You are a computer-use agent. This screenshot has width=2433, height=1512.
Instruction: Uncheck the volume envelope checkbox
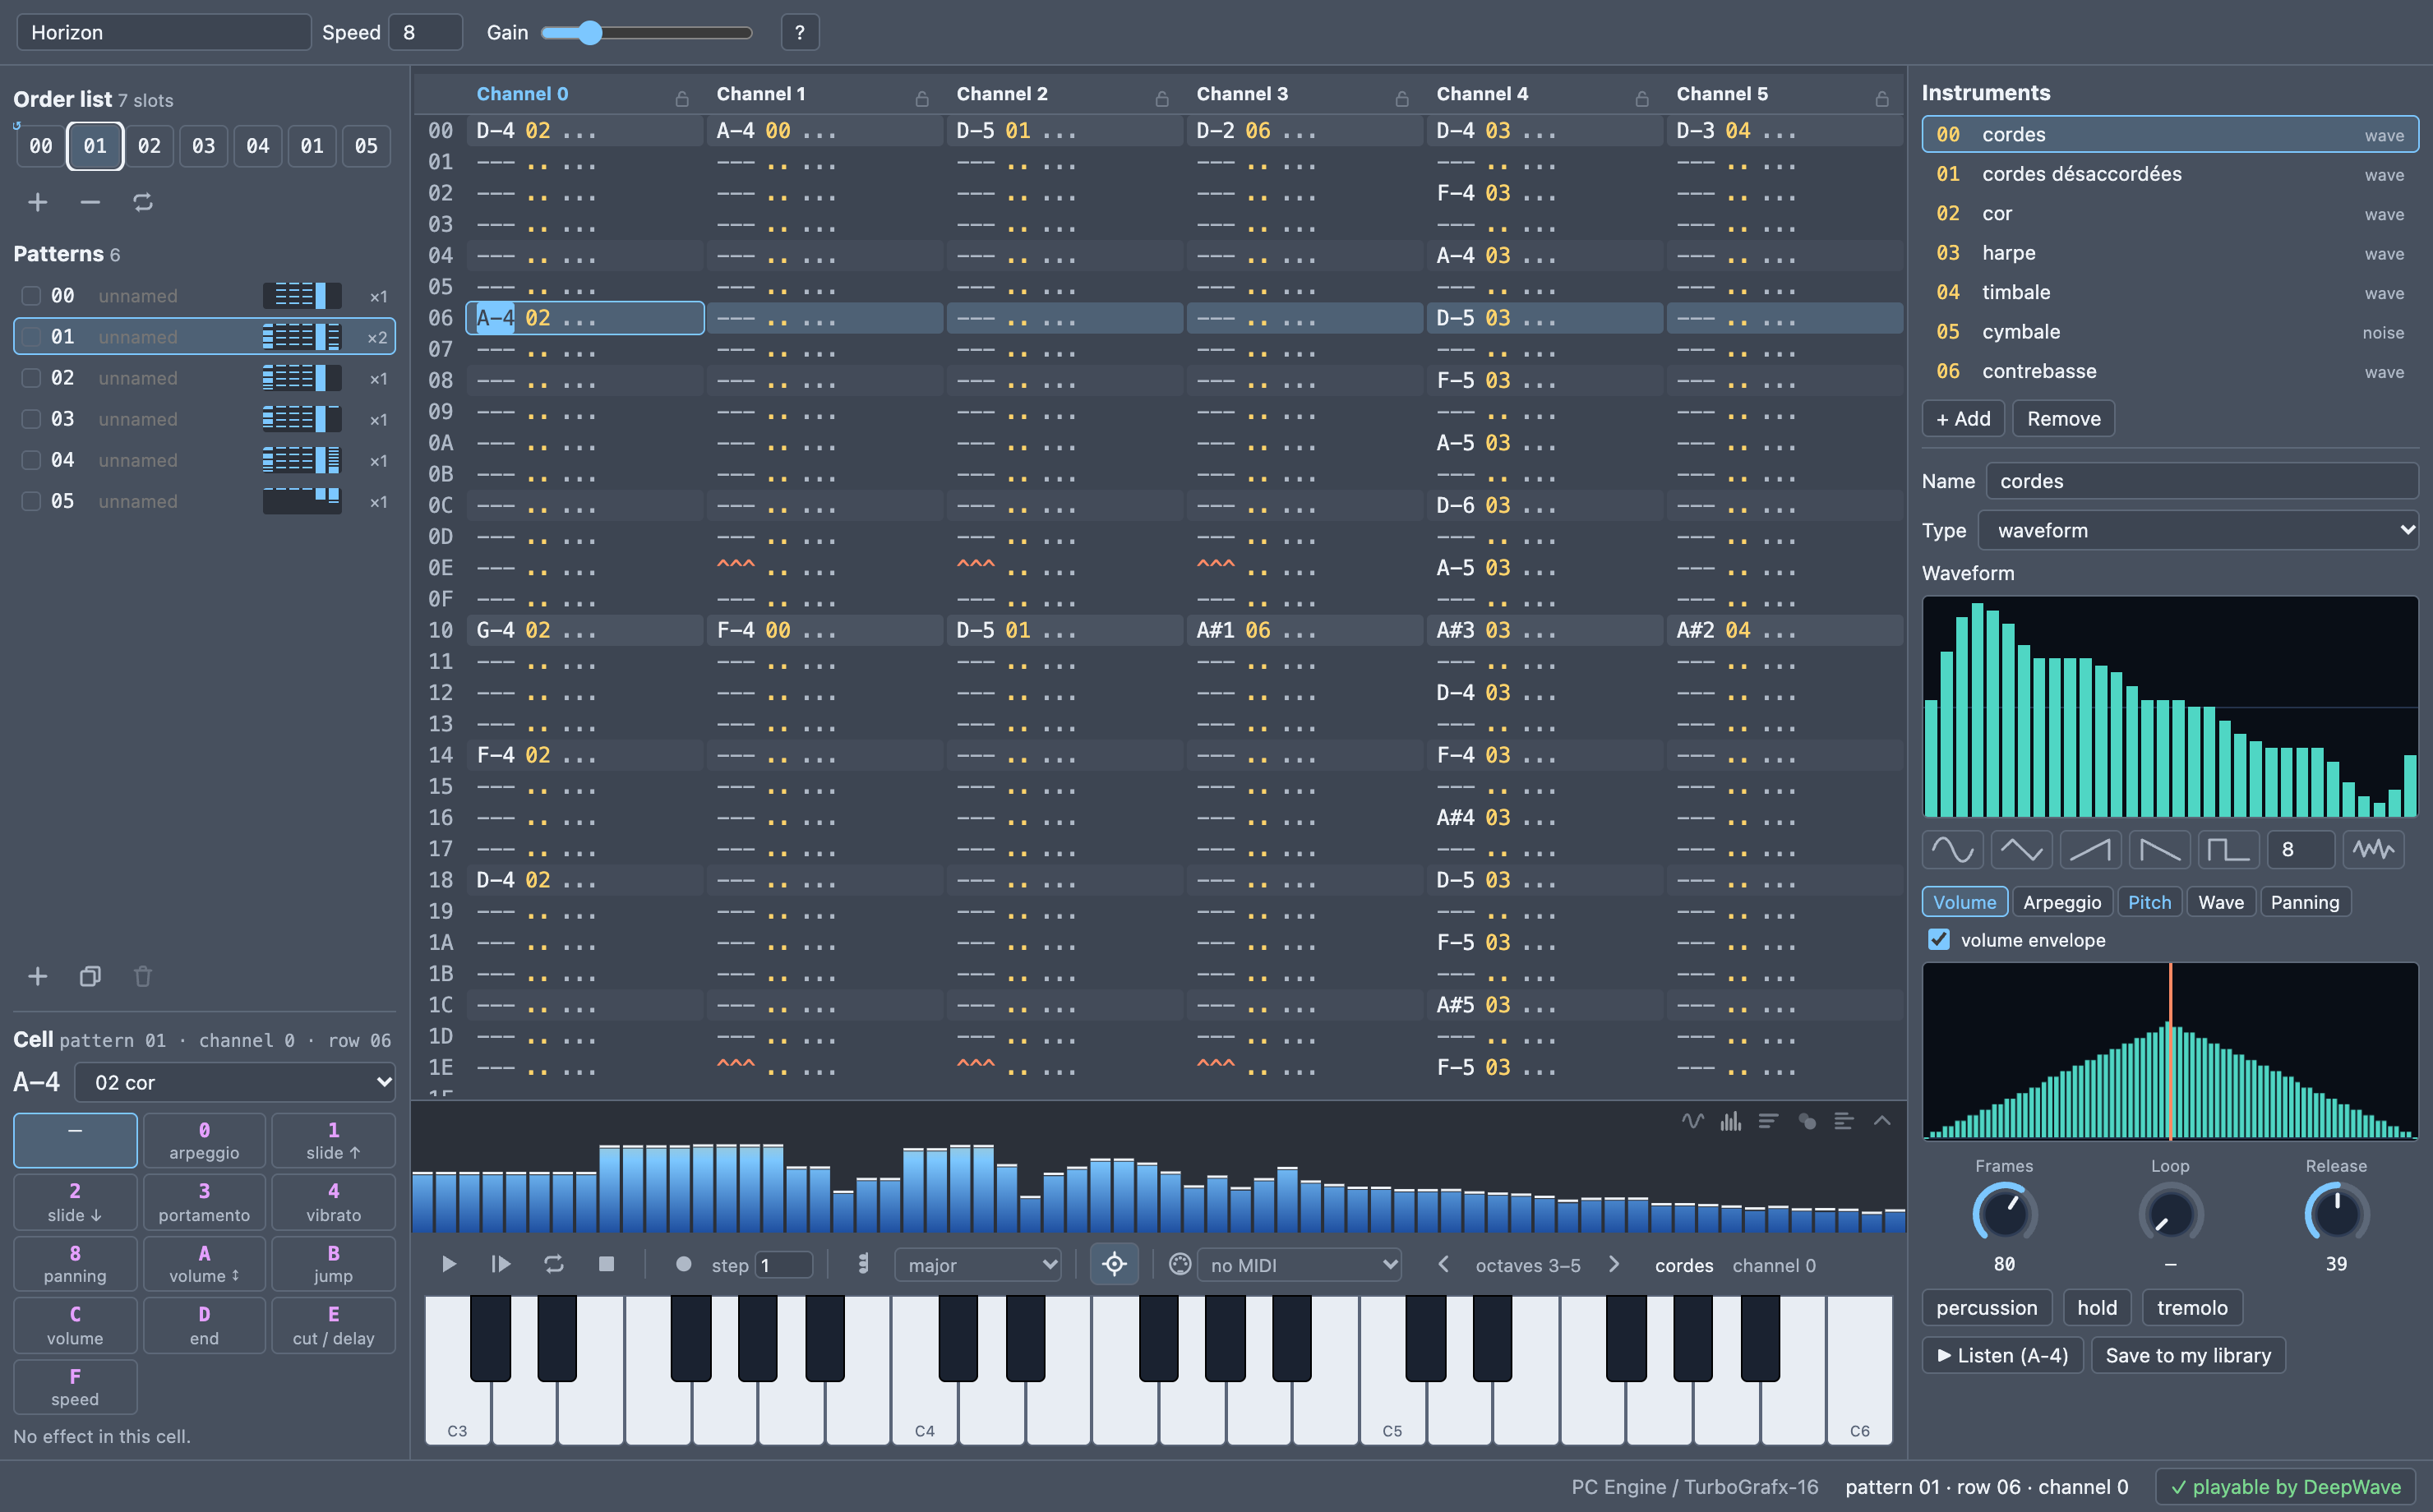(x=1938, y=940)
